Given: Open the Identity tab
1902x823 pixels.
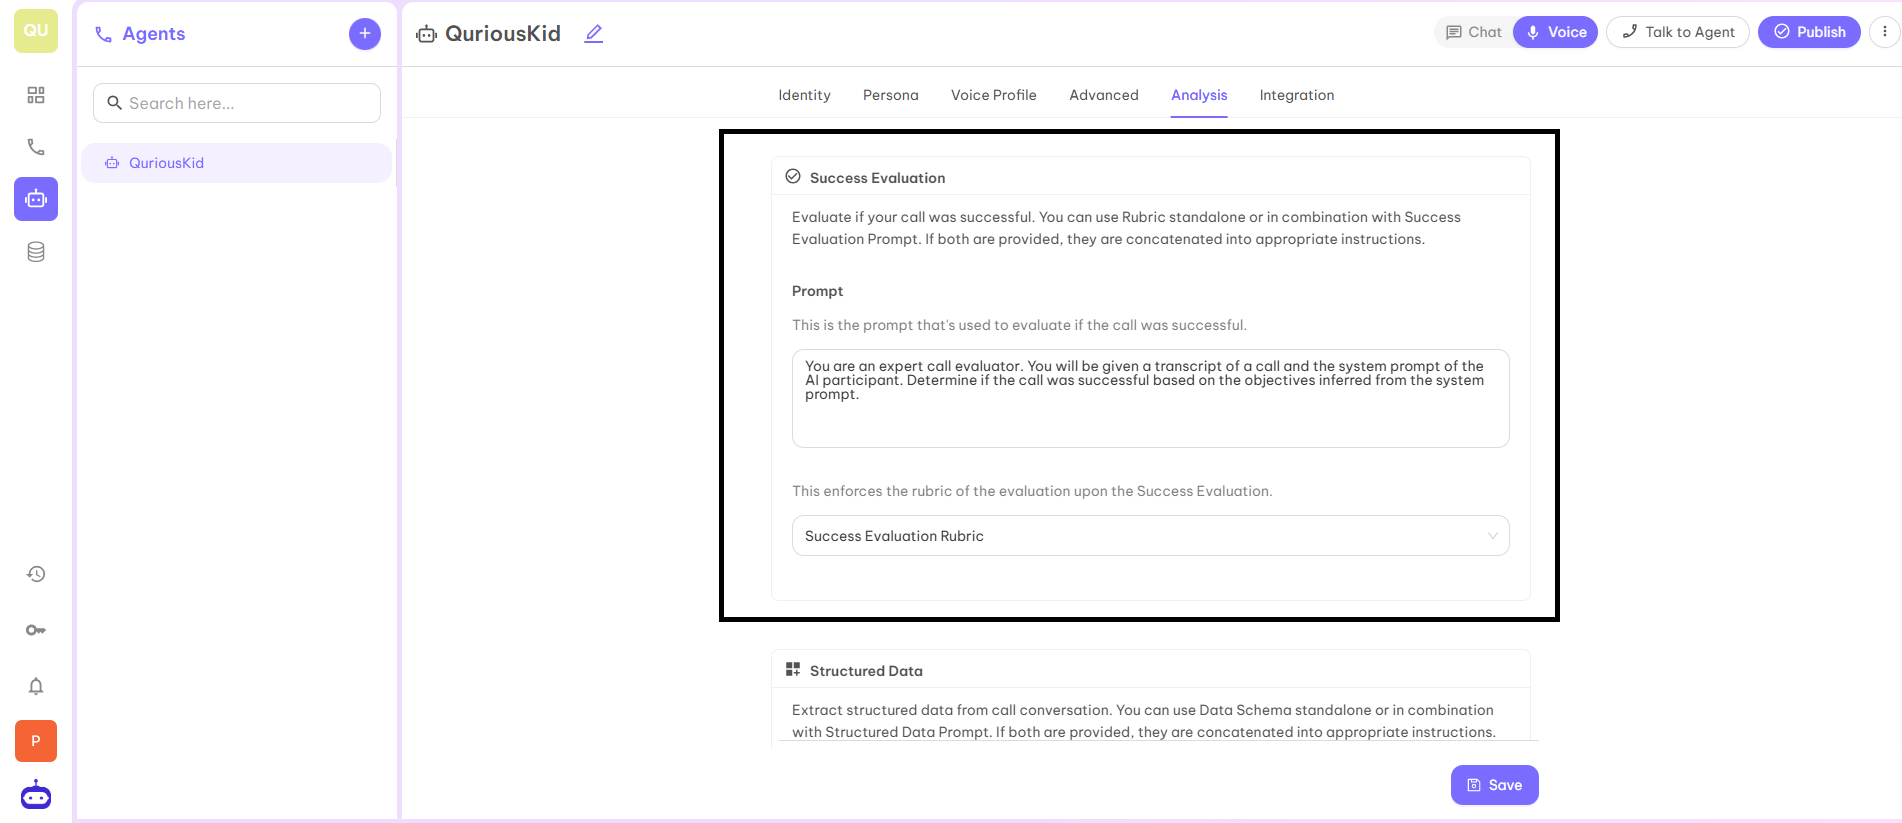Looking at the screenshot, I should (805, 95).
